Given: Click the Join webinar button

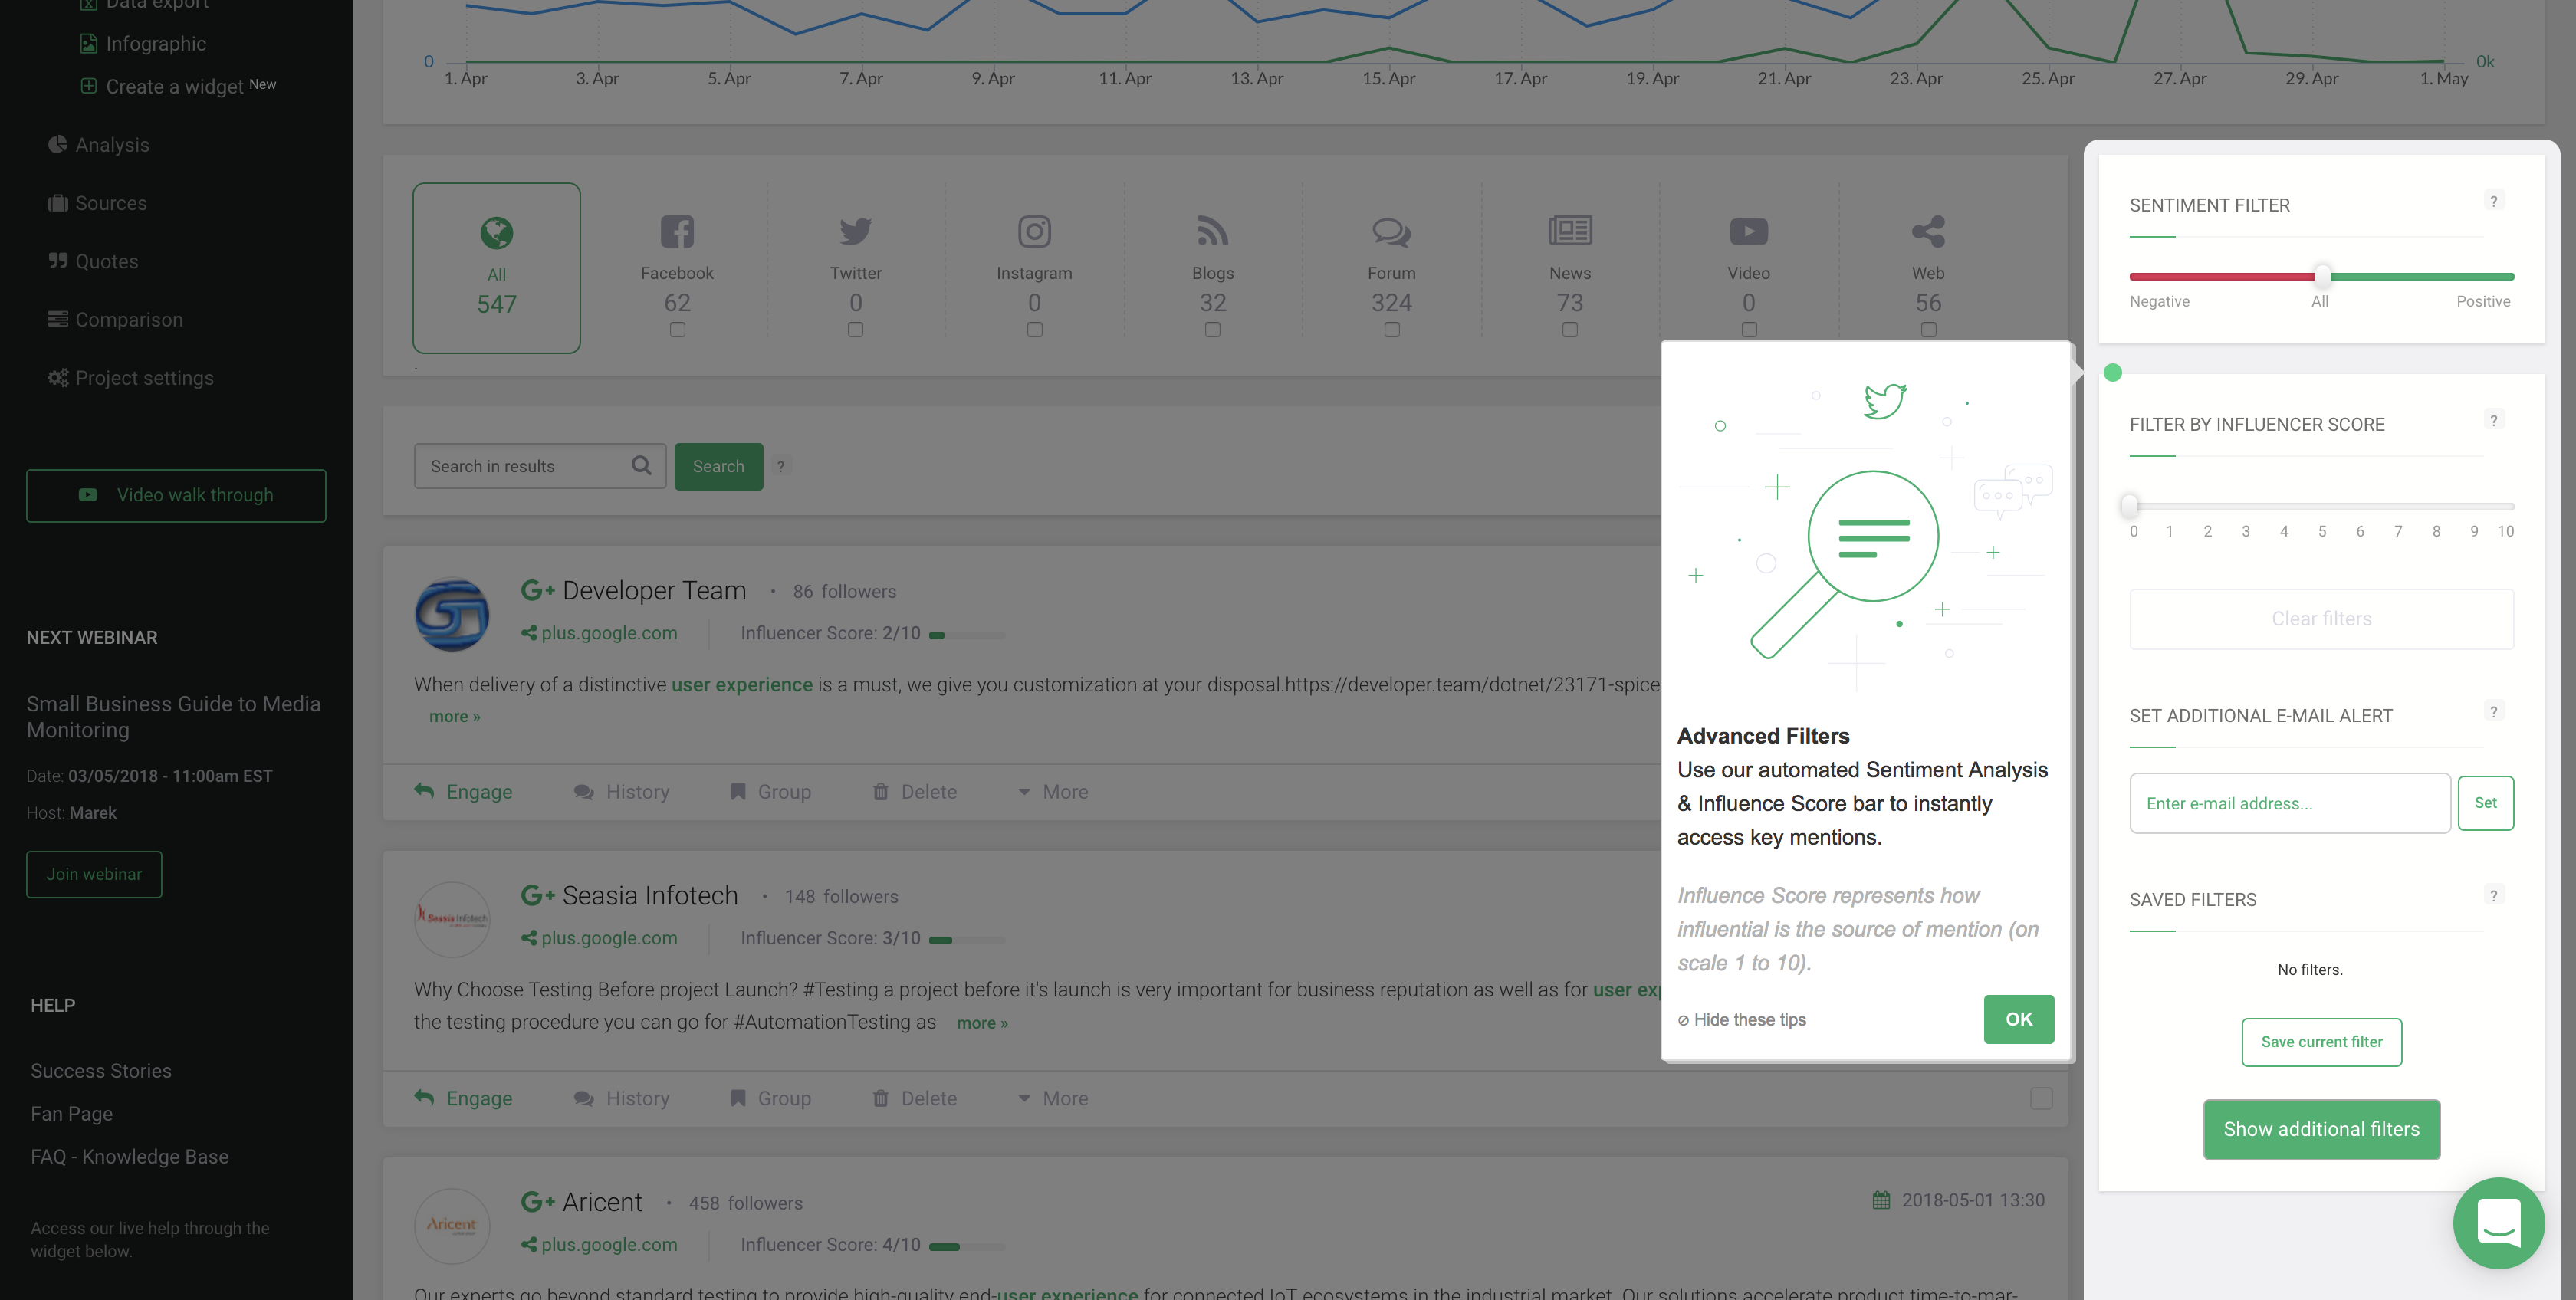Looking at the screenshot, I should [94, 874].
